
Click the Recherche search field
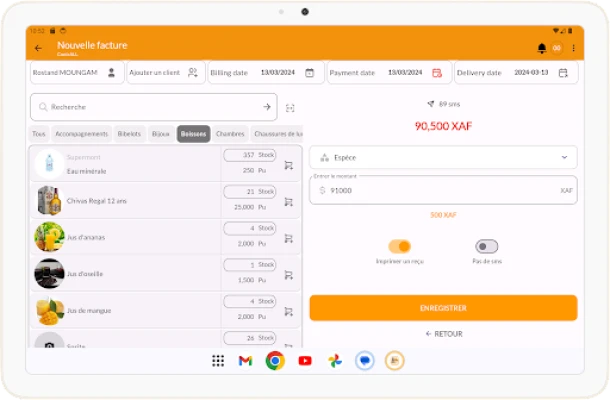click(x=150, y=107)
